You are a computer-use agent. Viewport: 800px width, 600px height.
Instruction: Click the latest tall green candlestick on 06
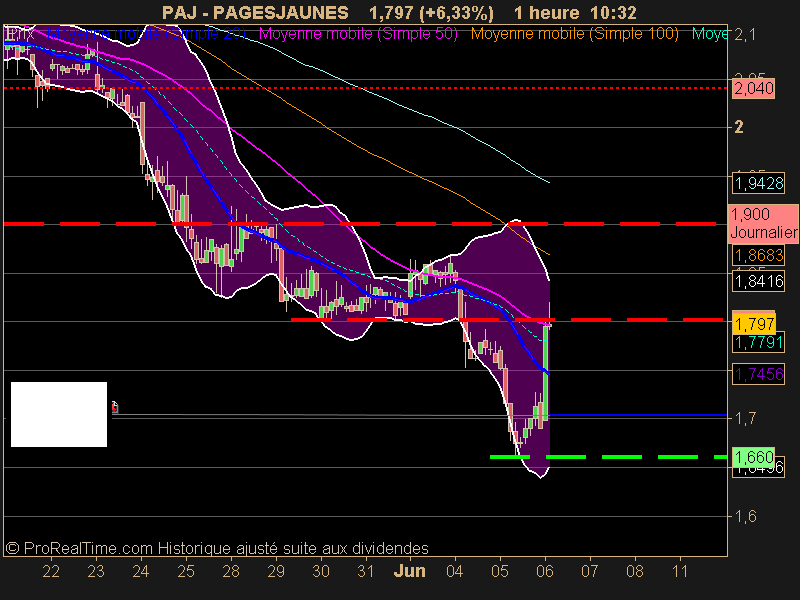(x=546, y=372)
